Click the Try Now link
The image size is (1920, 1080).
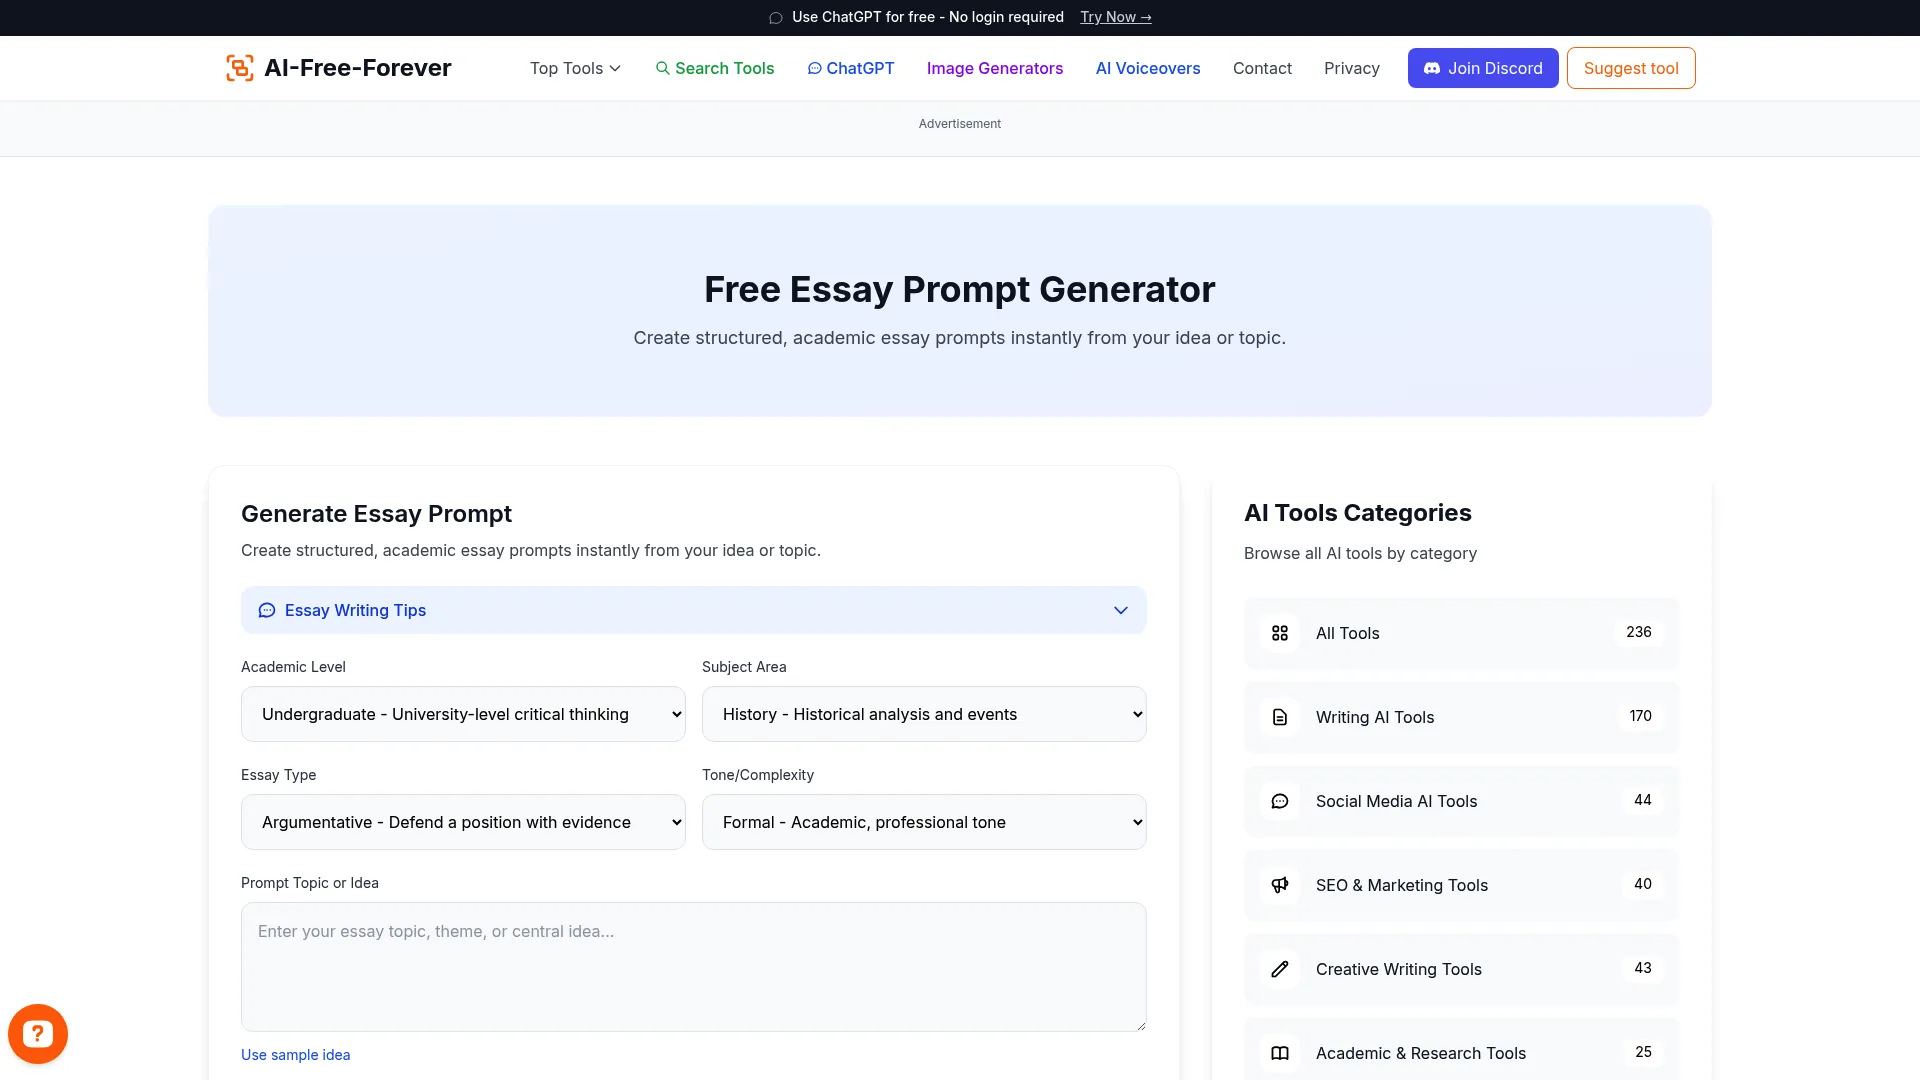tap(1115, 17)
